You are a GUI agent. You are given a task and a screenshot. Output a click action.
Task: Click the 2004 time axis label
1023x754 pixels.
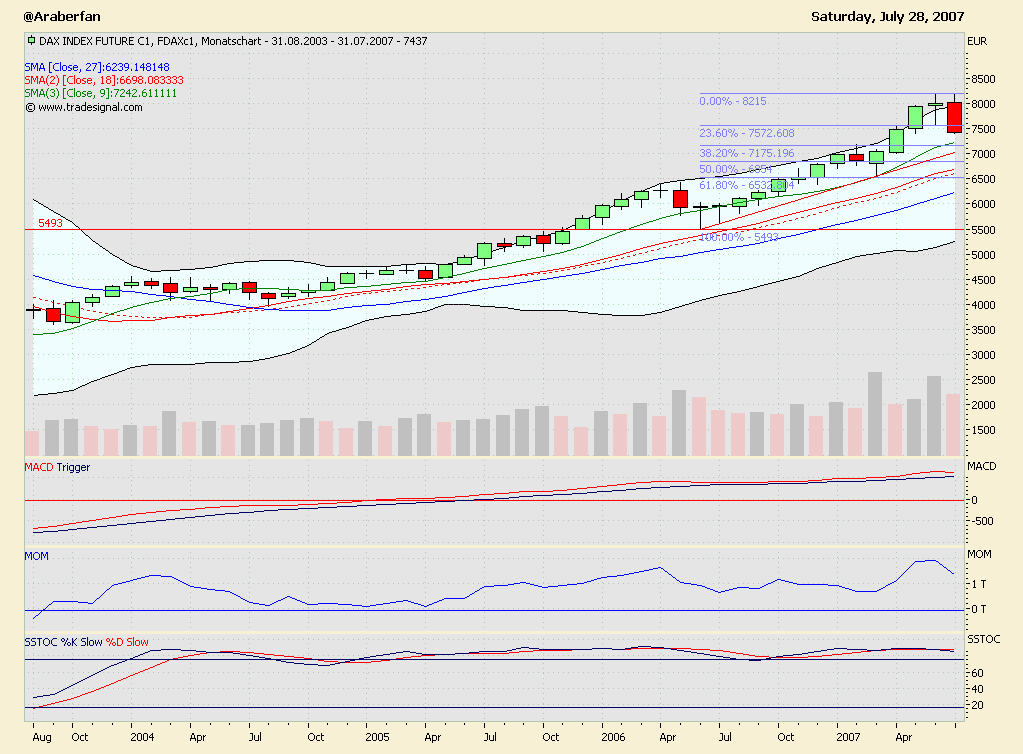point(142,737)
